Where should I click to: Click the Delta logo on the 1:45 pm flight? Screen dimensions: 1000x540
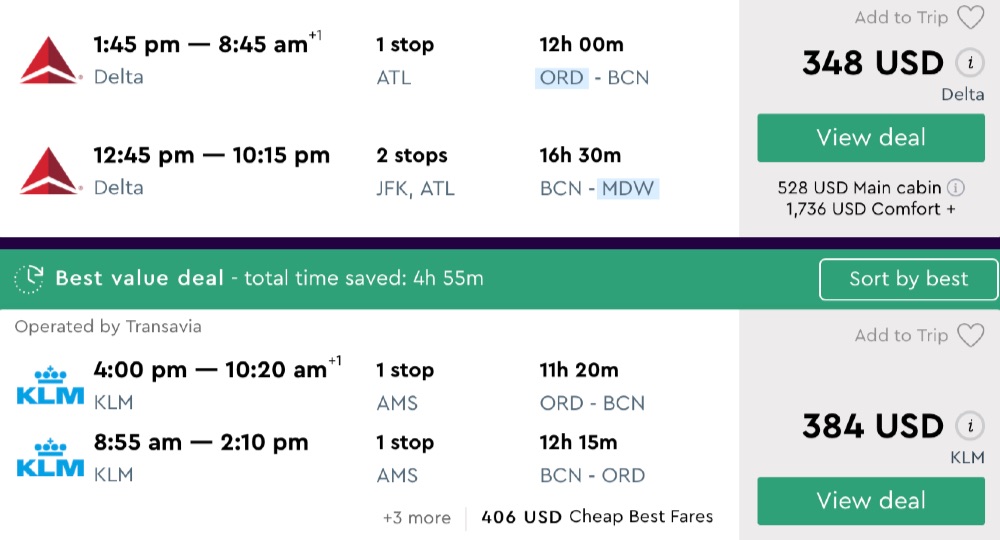(x=50, y=59)
